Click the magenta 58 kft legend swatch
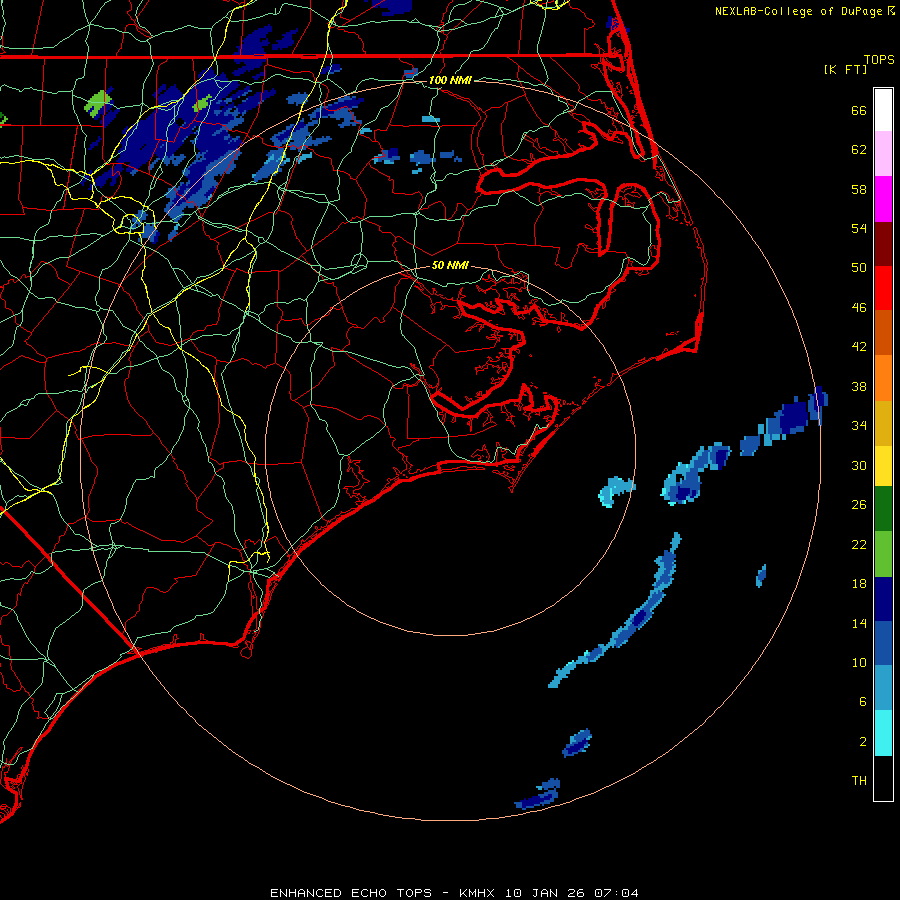900x900 pixels. click(883, 199)
